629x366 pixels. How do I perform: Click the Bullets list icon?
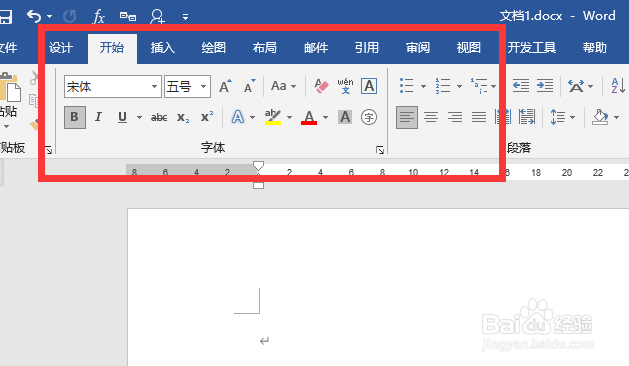pyautogui.click(x=406, y=85)
